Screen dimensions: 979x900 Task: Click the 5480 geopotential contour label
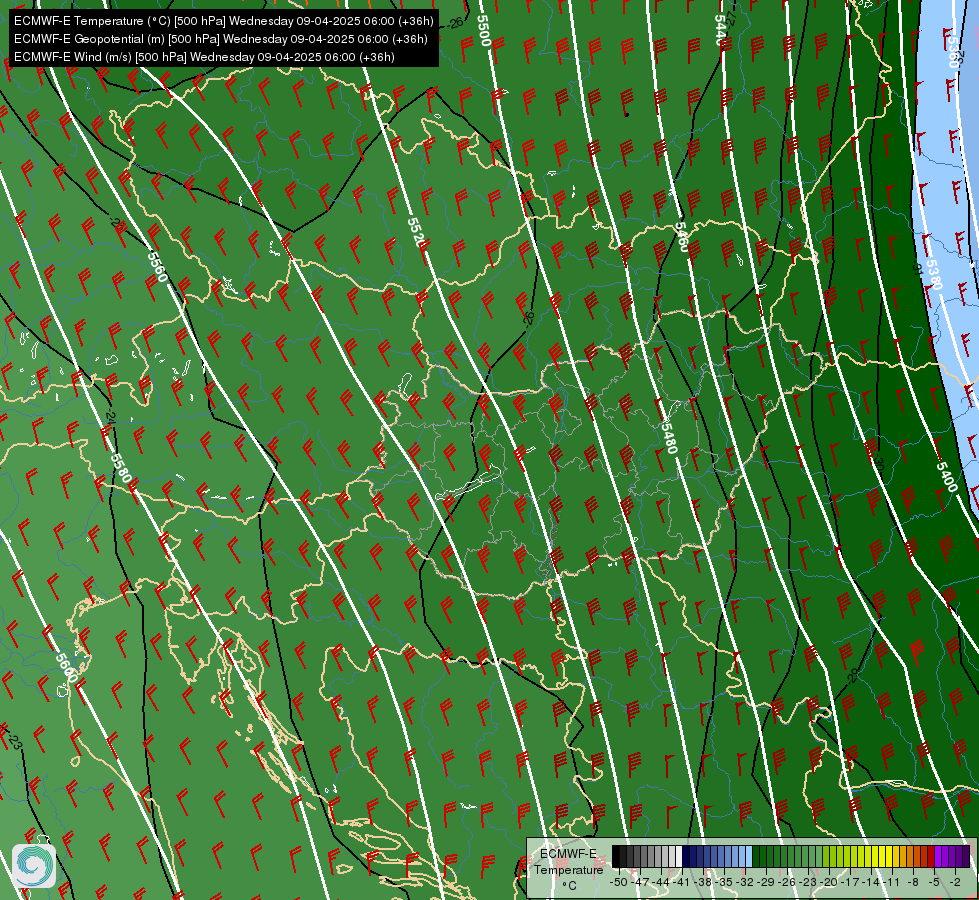click(669, 437)
